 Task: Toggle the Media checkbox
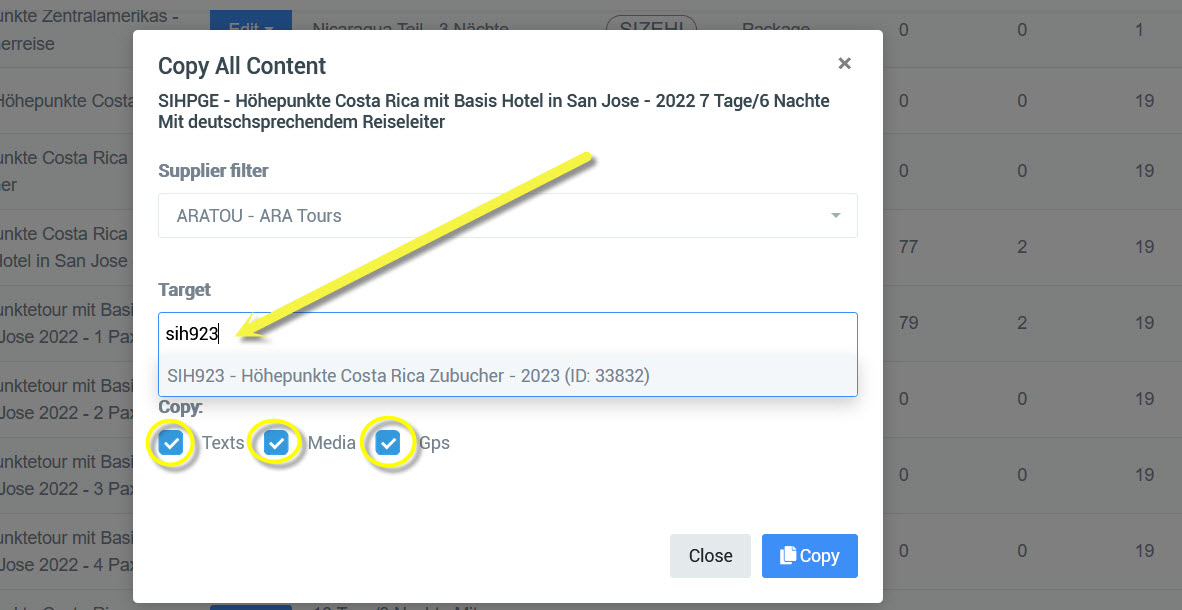[x=277, y=443]
